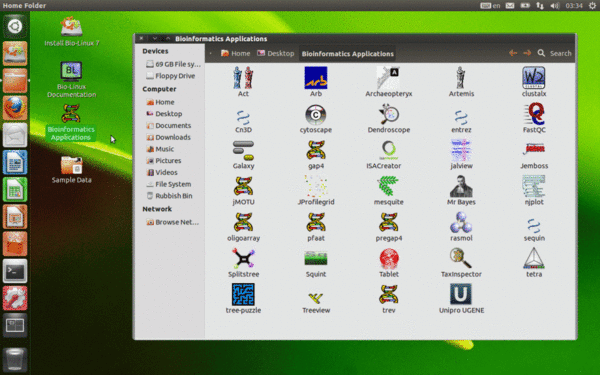Open Downloads in the sidebar
This screenshot has width=600, height=375.
point(168,137)
